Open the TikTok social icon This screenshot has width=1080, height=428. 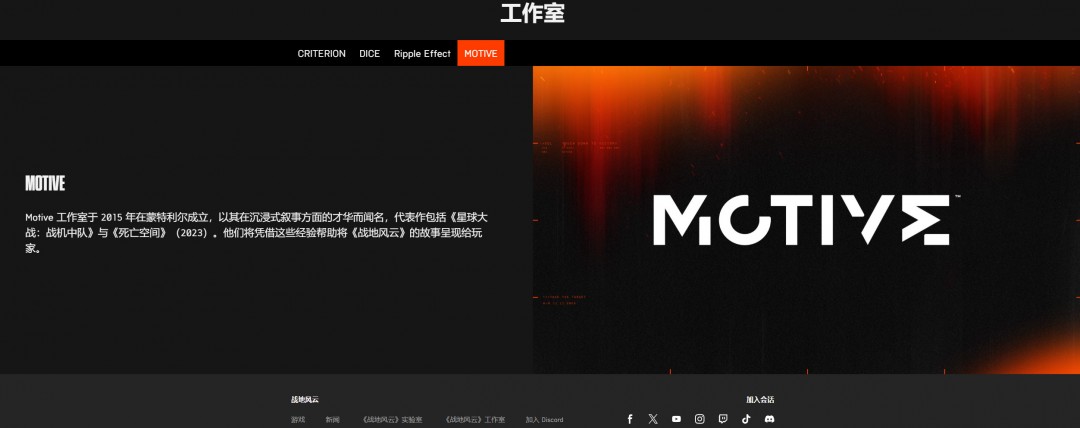746,419
